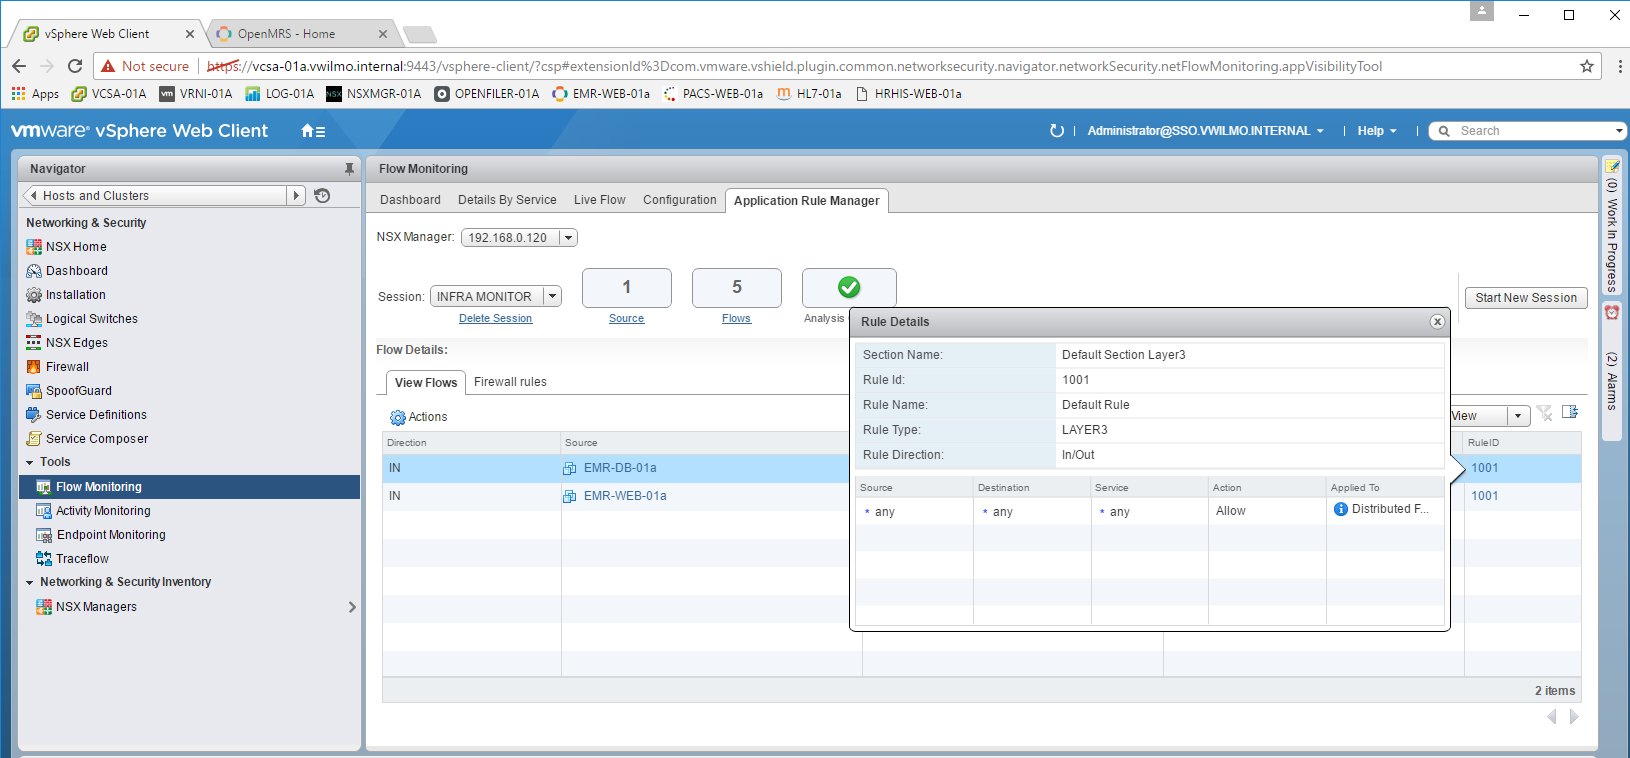
Task: Click the Source link
Action: pos(626,319)
